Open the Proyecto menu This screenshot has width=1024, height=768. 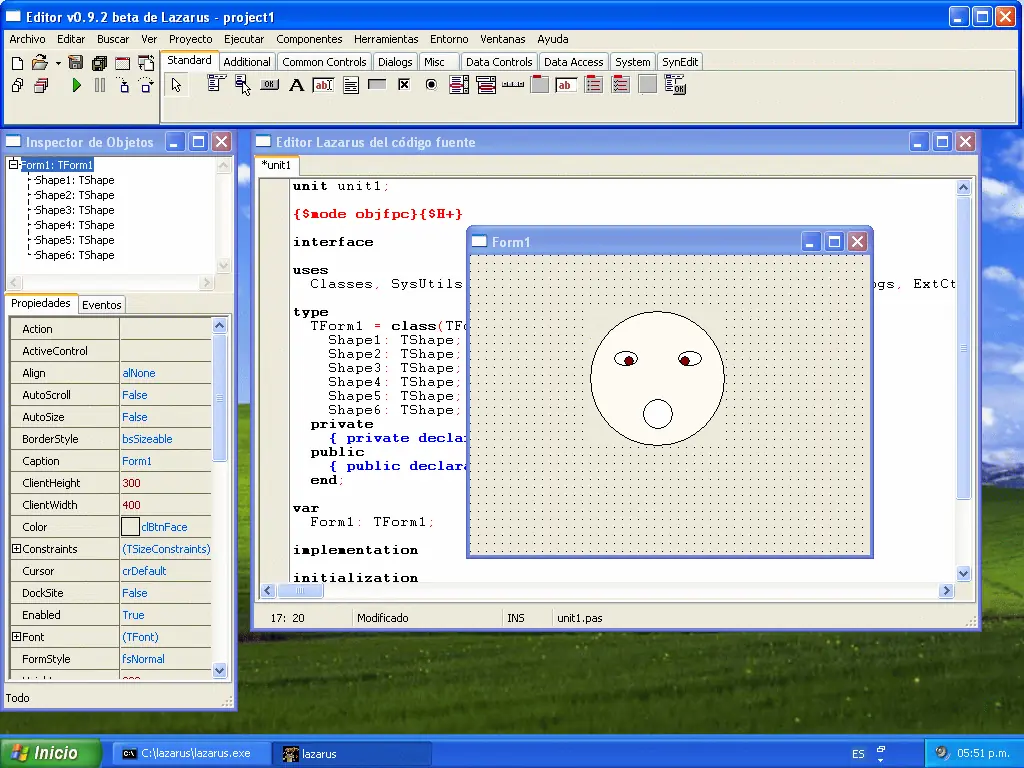pos(190,39)
